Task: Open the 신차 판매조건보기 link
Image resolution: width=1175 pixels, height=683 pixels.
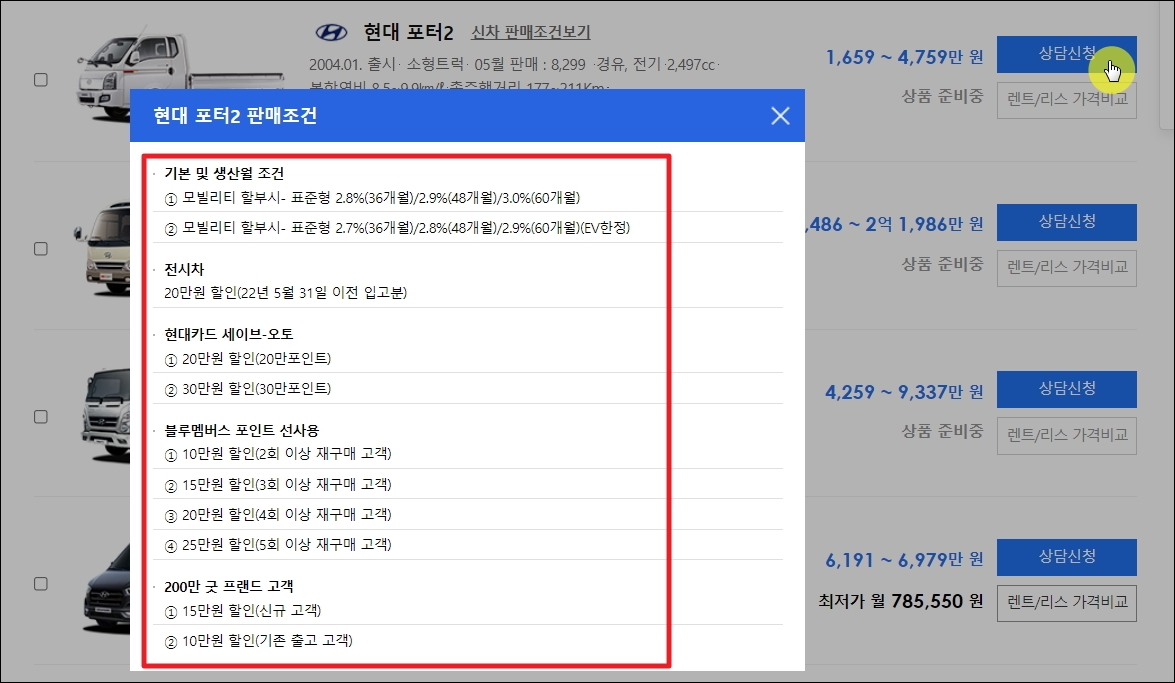Action: [x=531, y=32]
